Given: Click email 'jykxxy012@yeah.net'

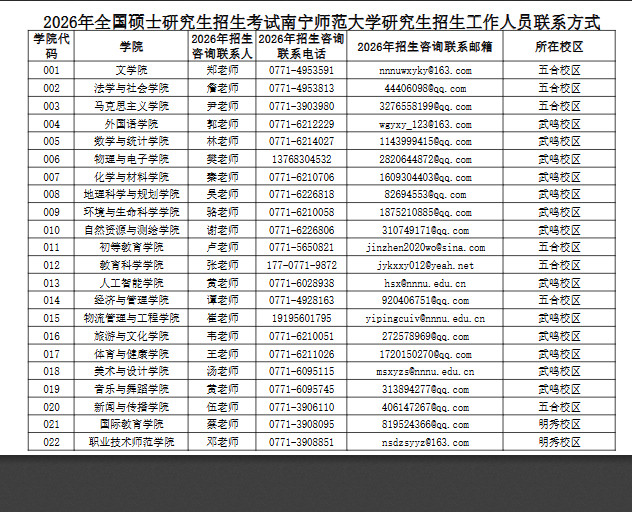Looking at the screenshot, I should click(x=425, y=265).
